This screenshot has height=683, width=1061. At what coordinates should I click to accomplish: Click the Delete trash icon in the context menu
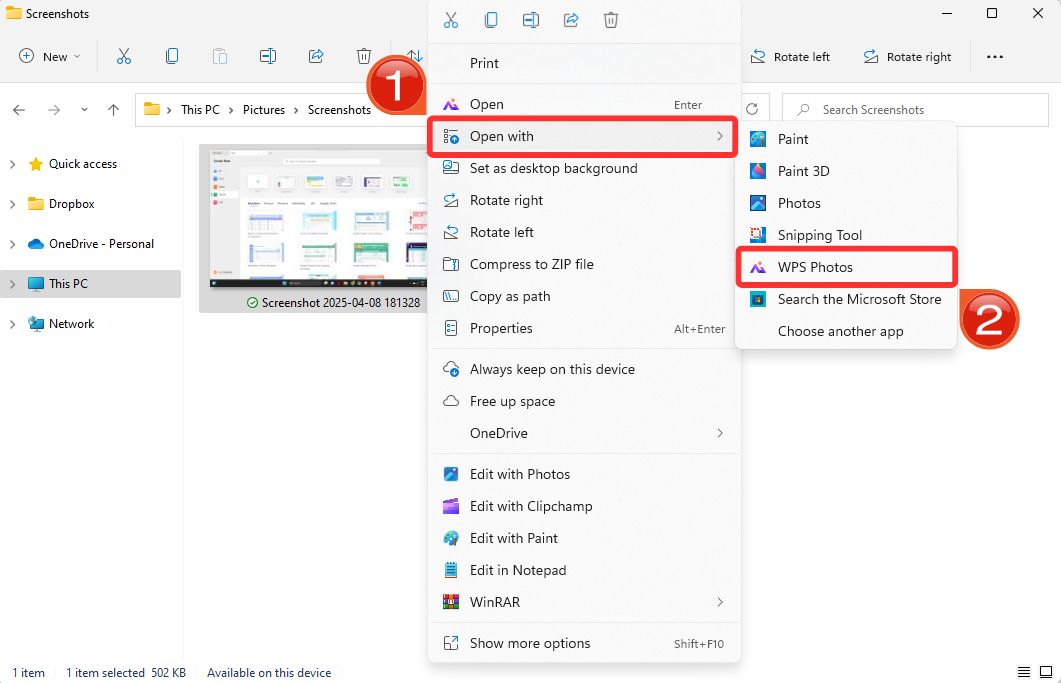coord(610,19)
